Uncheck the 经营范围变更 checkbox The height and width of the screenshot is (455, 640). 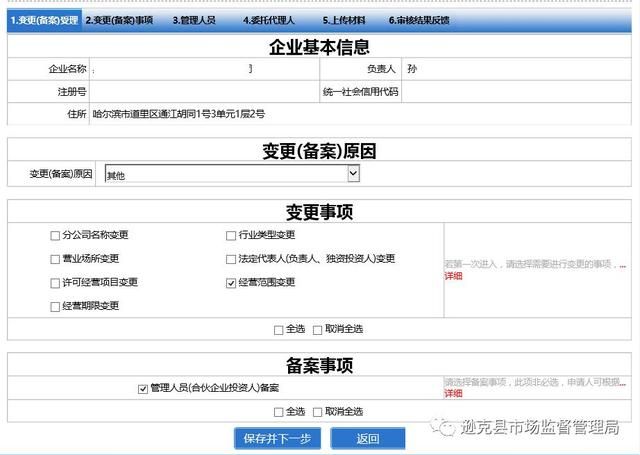[x=231, y=283]
